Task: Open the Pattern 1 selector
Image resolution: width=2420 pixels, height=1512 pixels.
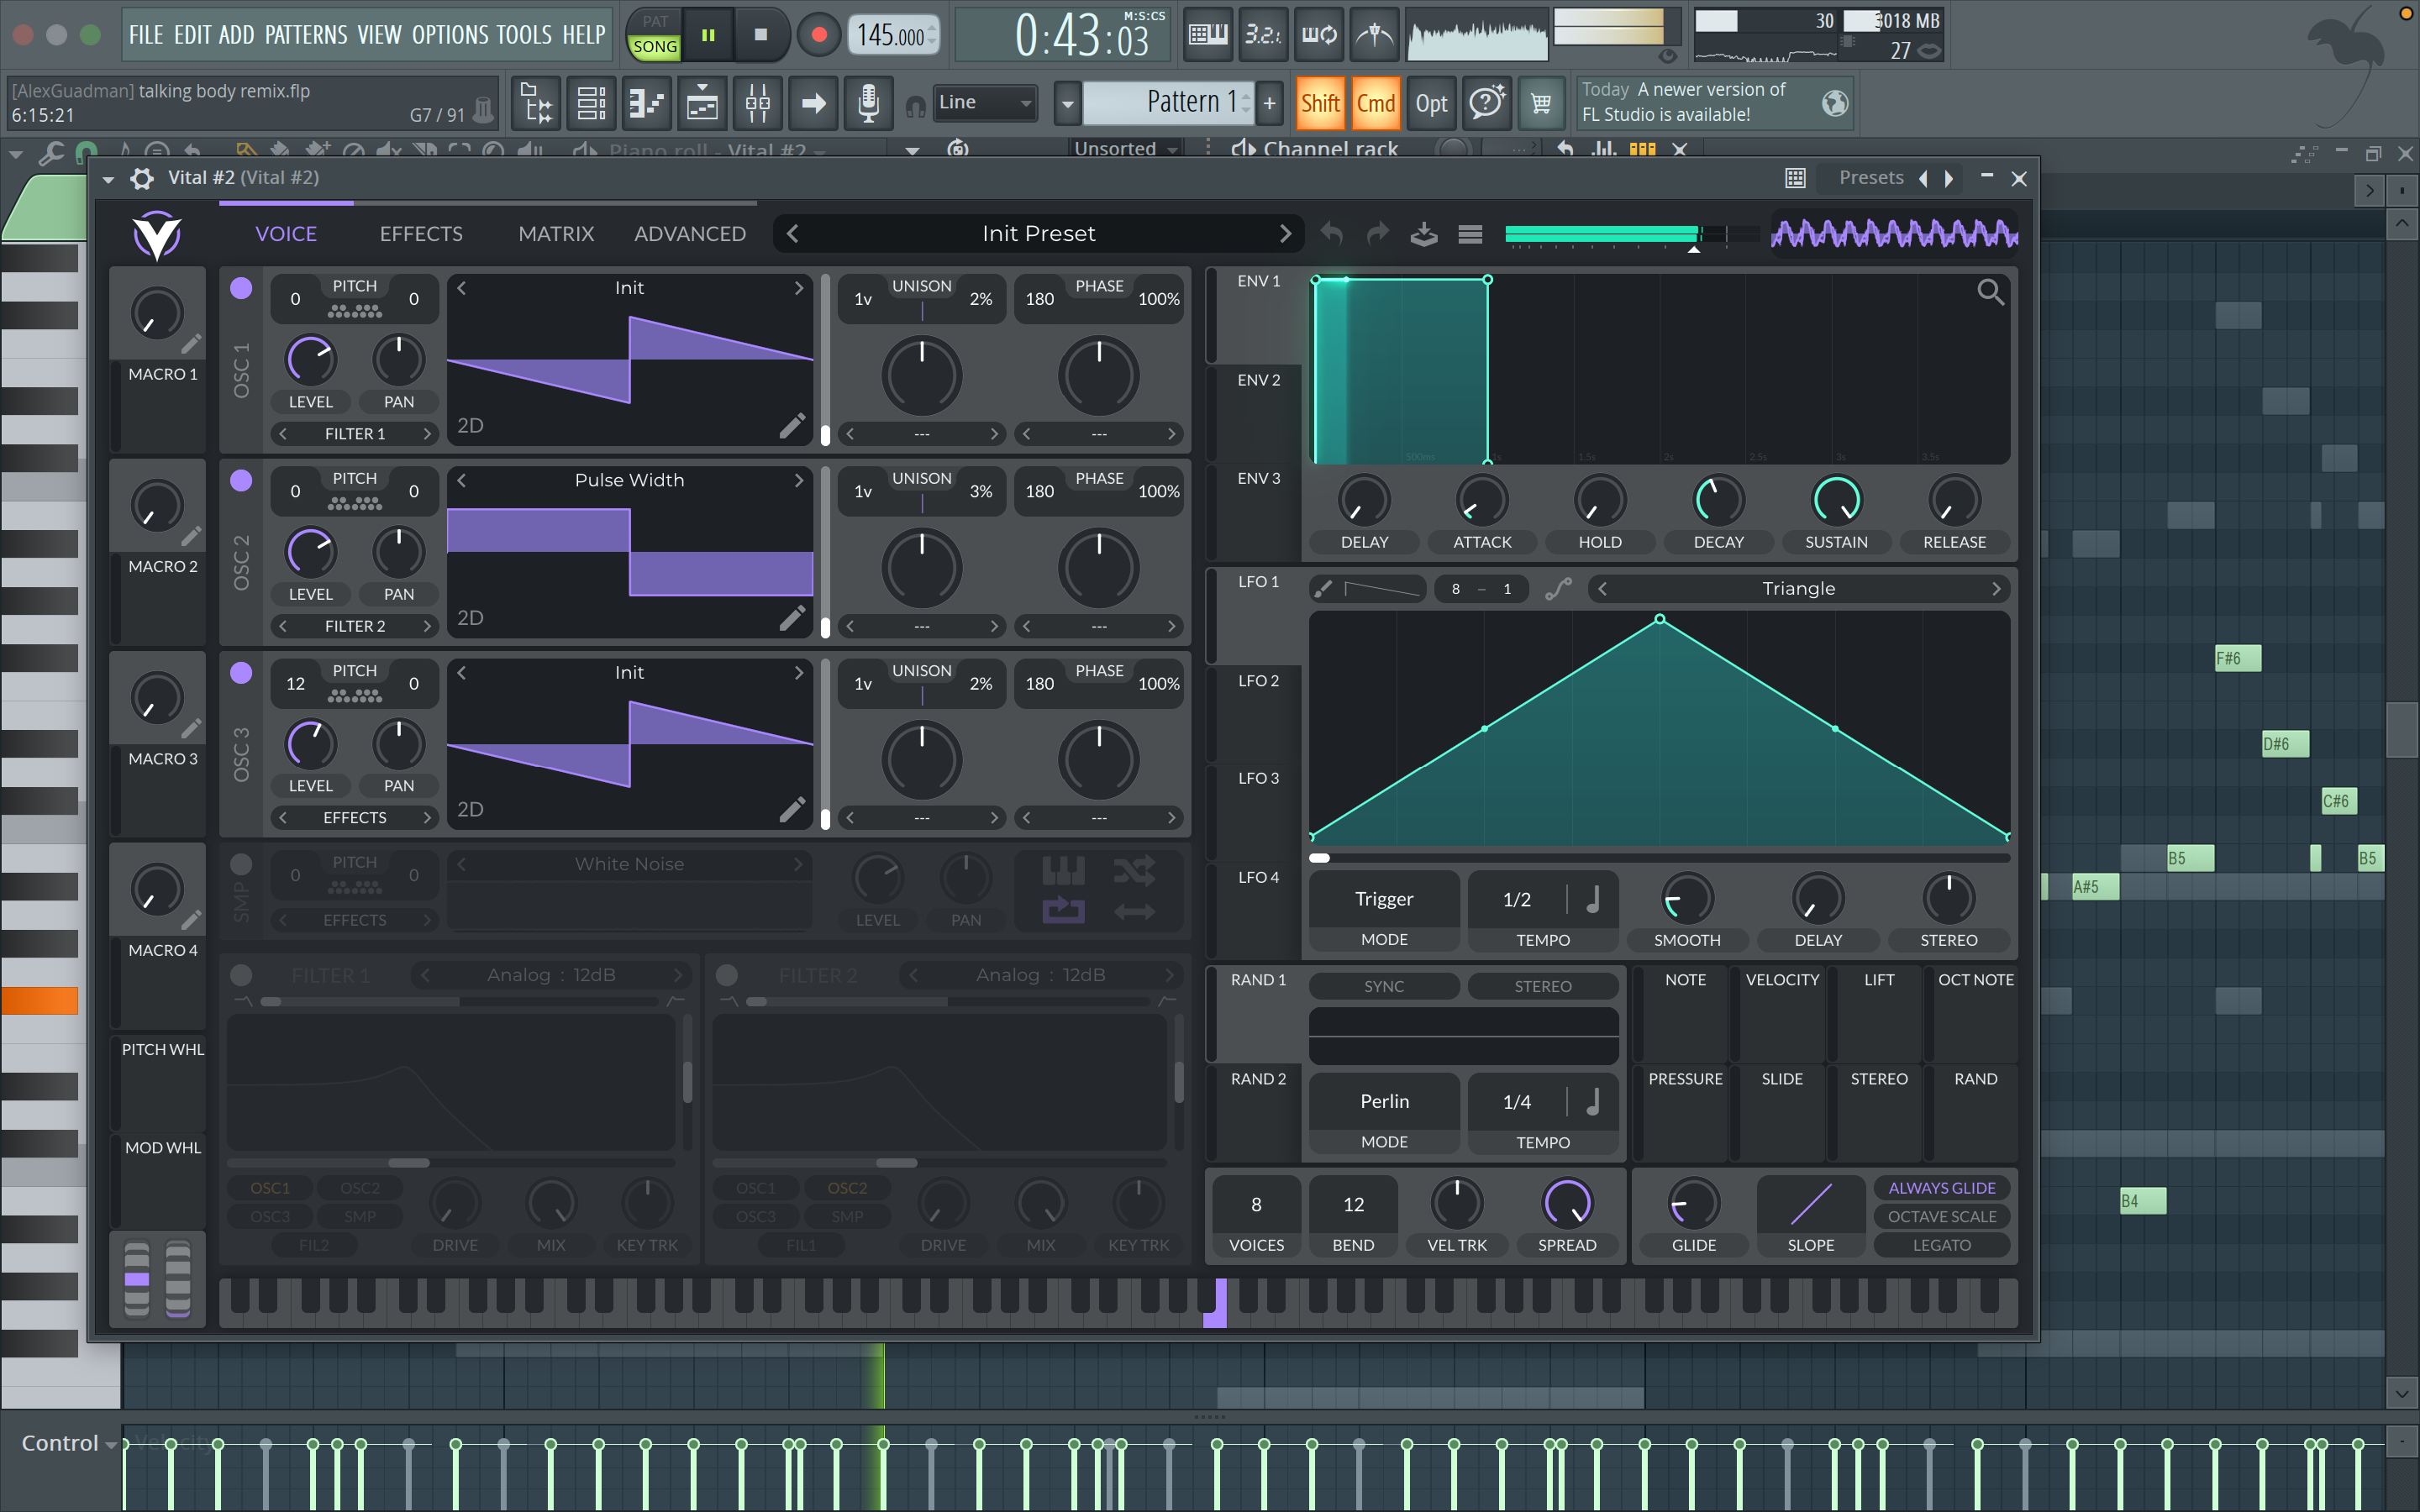Action: [x=1169, y=102]
